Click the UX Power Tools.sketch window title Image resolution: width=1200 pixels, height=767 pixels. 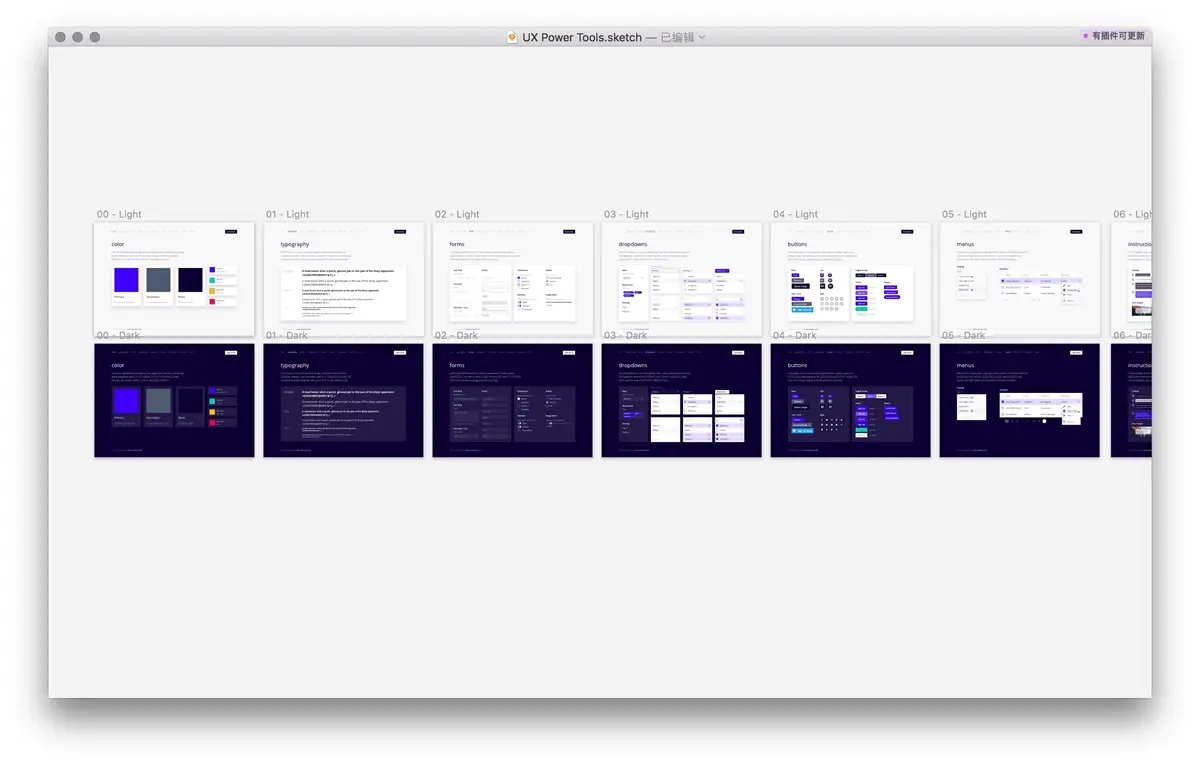pyautogui.click(x=582, y=37)
